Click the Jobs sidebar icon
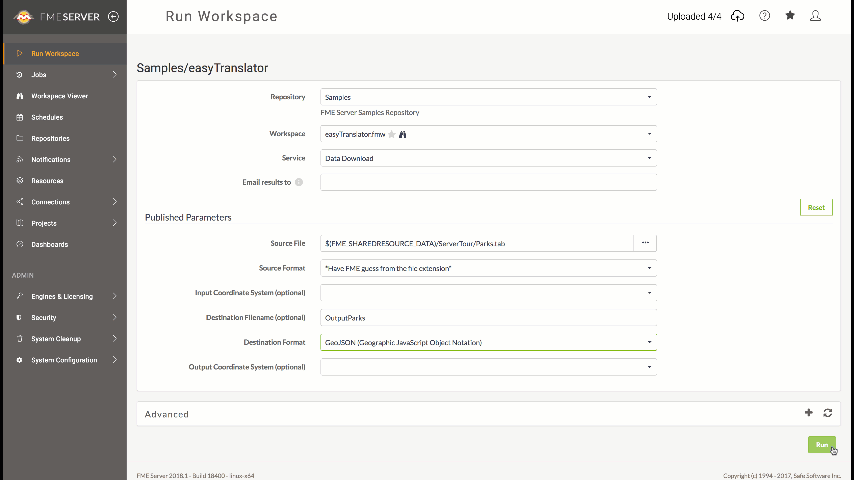This screenshot has height=480, width=854. coord(20,75)
